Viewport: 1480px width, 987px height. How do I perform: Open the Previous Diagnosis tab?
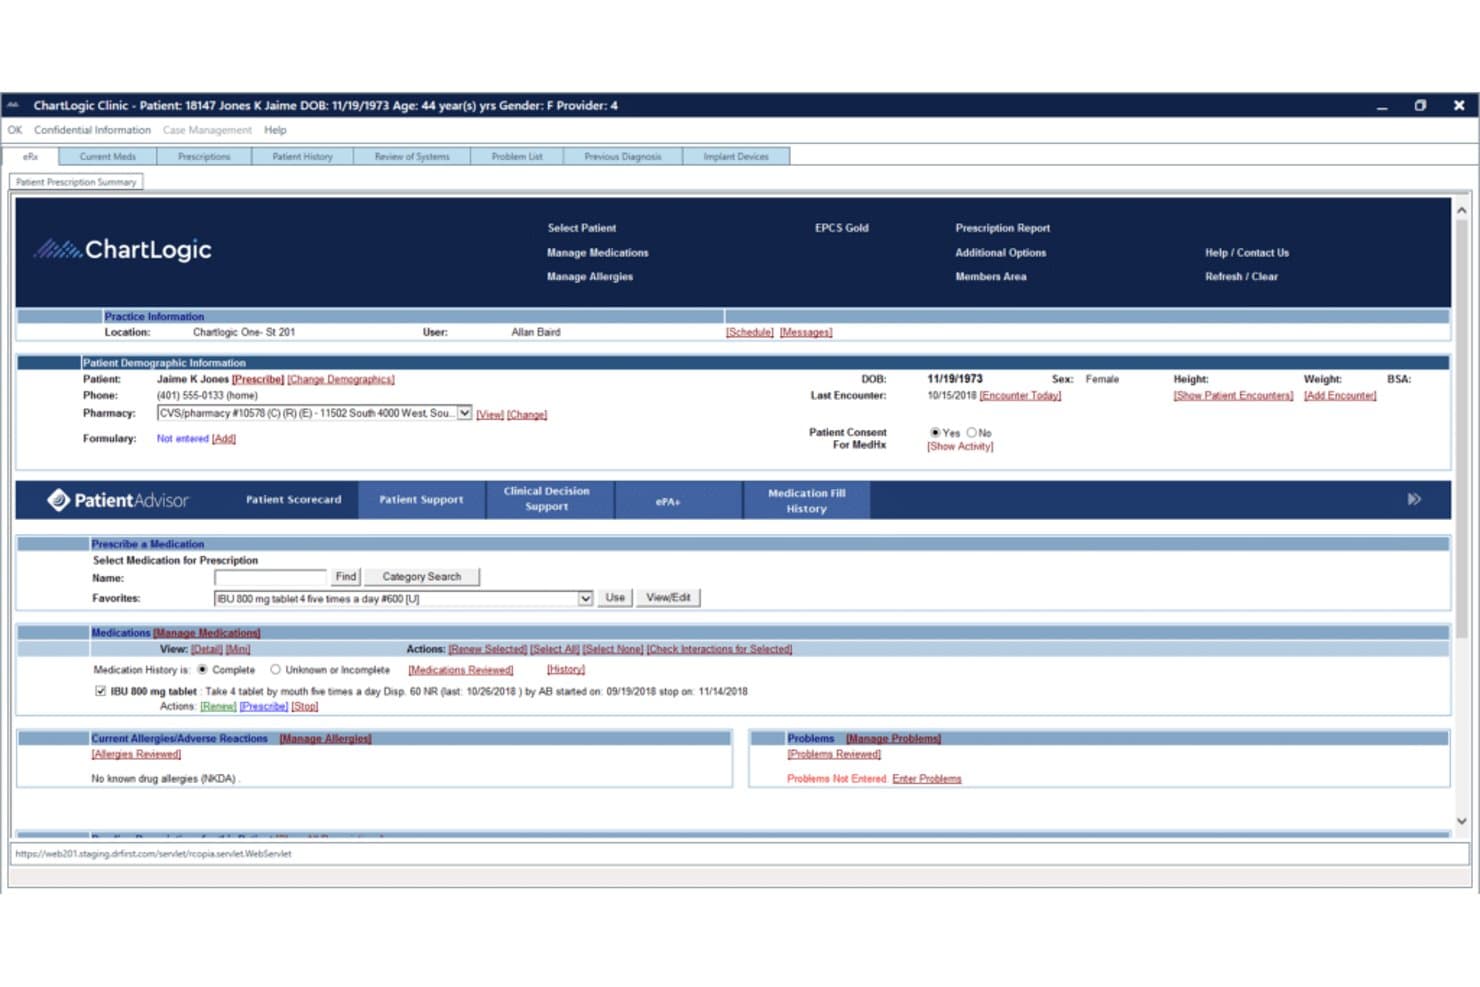[x=623, y=157]
